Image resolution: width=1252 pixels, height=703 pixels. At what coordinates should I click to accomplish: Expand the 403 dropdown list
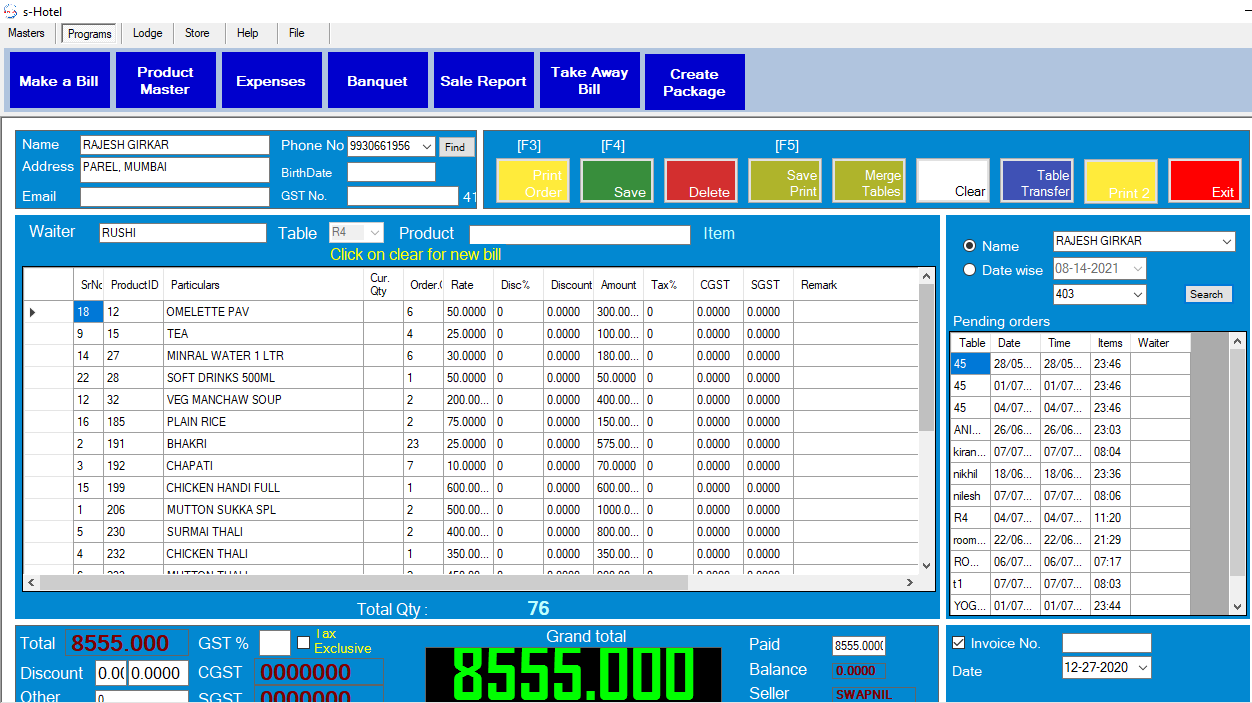pos(1137,295)
